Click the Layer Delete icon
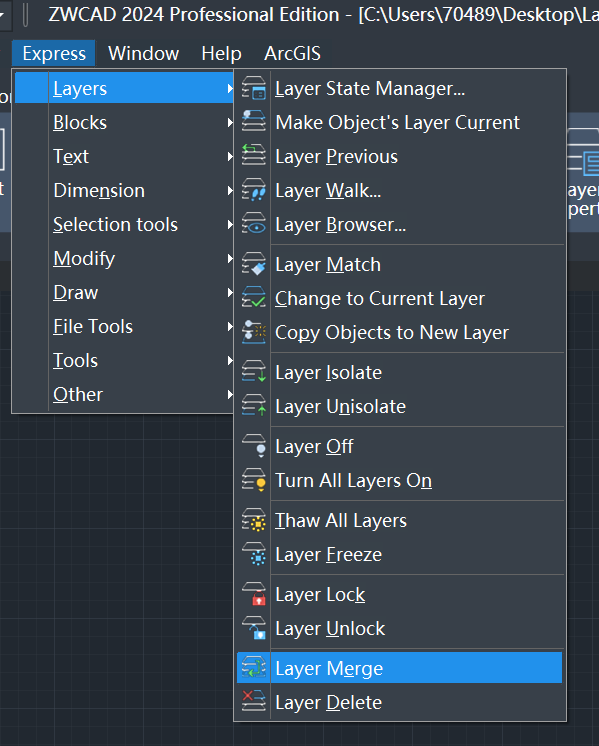599x746 pixels. [x=254, y=702]
